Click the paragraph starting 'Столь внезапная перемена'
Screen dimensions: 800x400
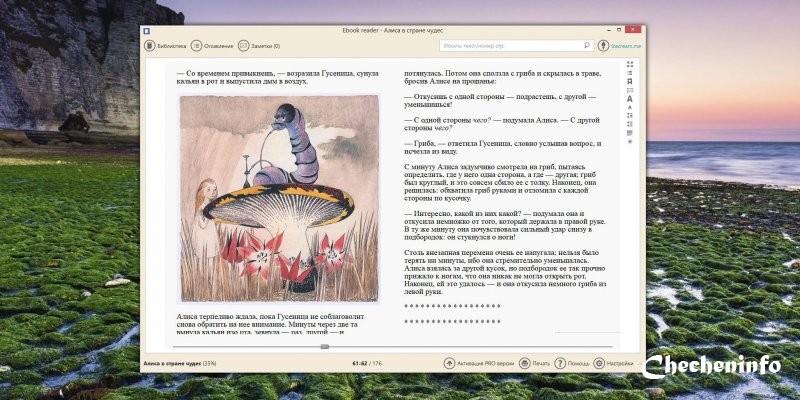point(505,272)
